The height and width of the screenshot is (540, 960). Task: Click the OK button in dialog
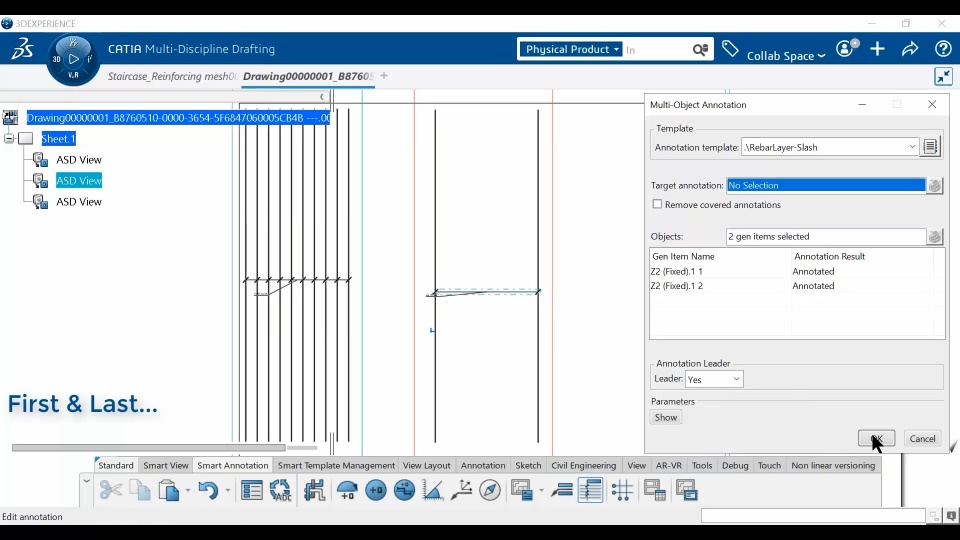tap(876, 438)
